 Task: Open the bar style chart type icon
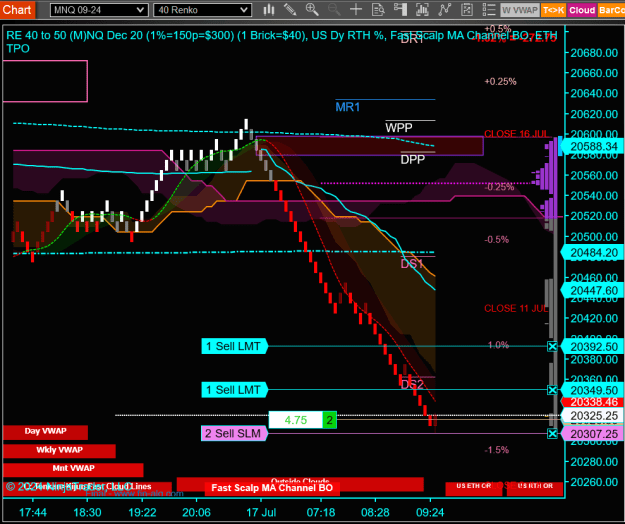click(x=269, y=10)
